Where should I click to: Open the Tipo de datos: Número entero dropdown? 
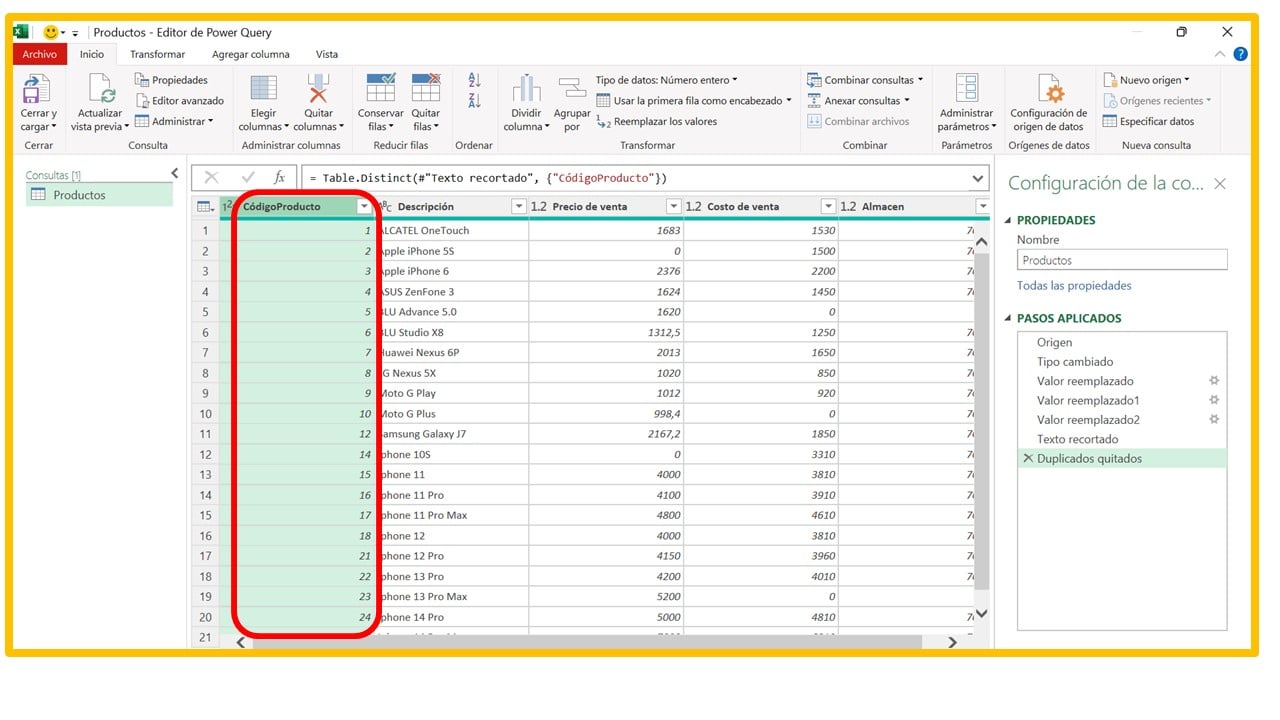[735, 79]
